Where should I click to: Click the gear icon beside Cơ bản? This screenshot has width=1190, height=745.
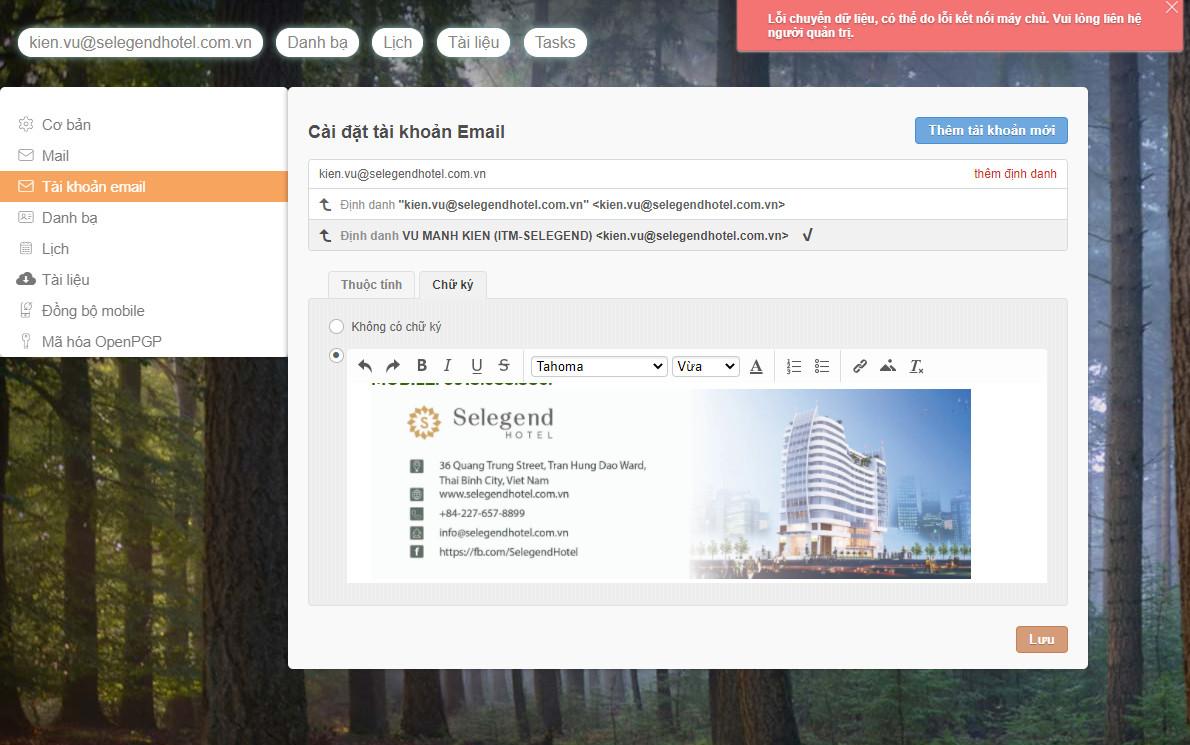pos(26,124)
